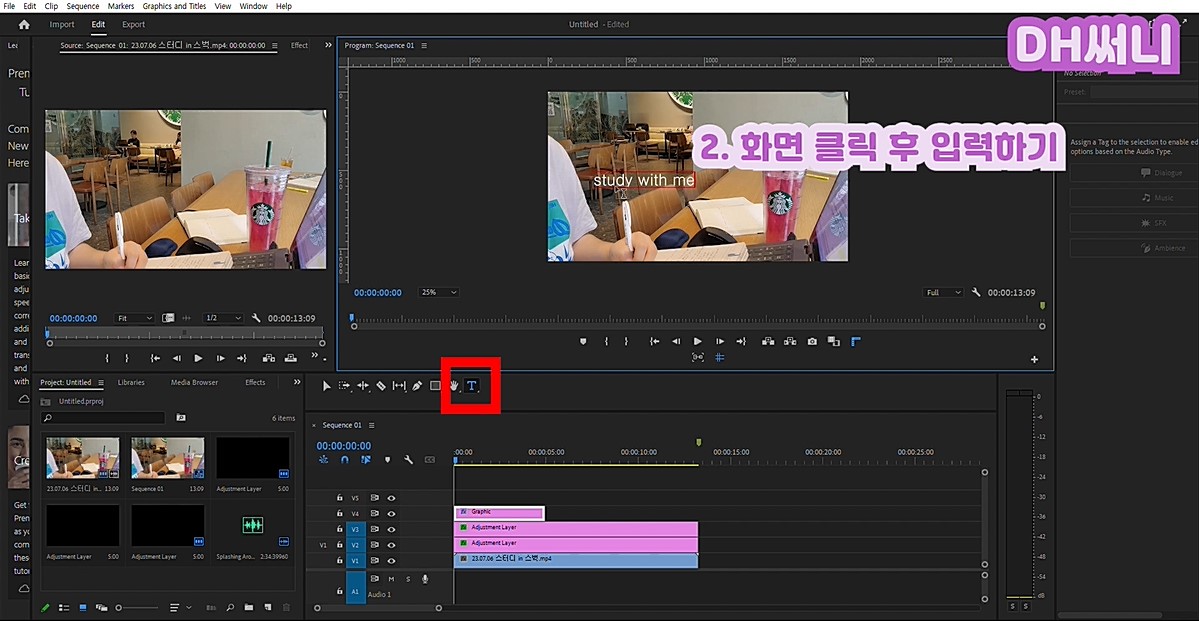The height and width of the screenshot is (621, 1199).
Task: Click New Bin folder icon in Project panel
Action: tap(249, 607)
